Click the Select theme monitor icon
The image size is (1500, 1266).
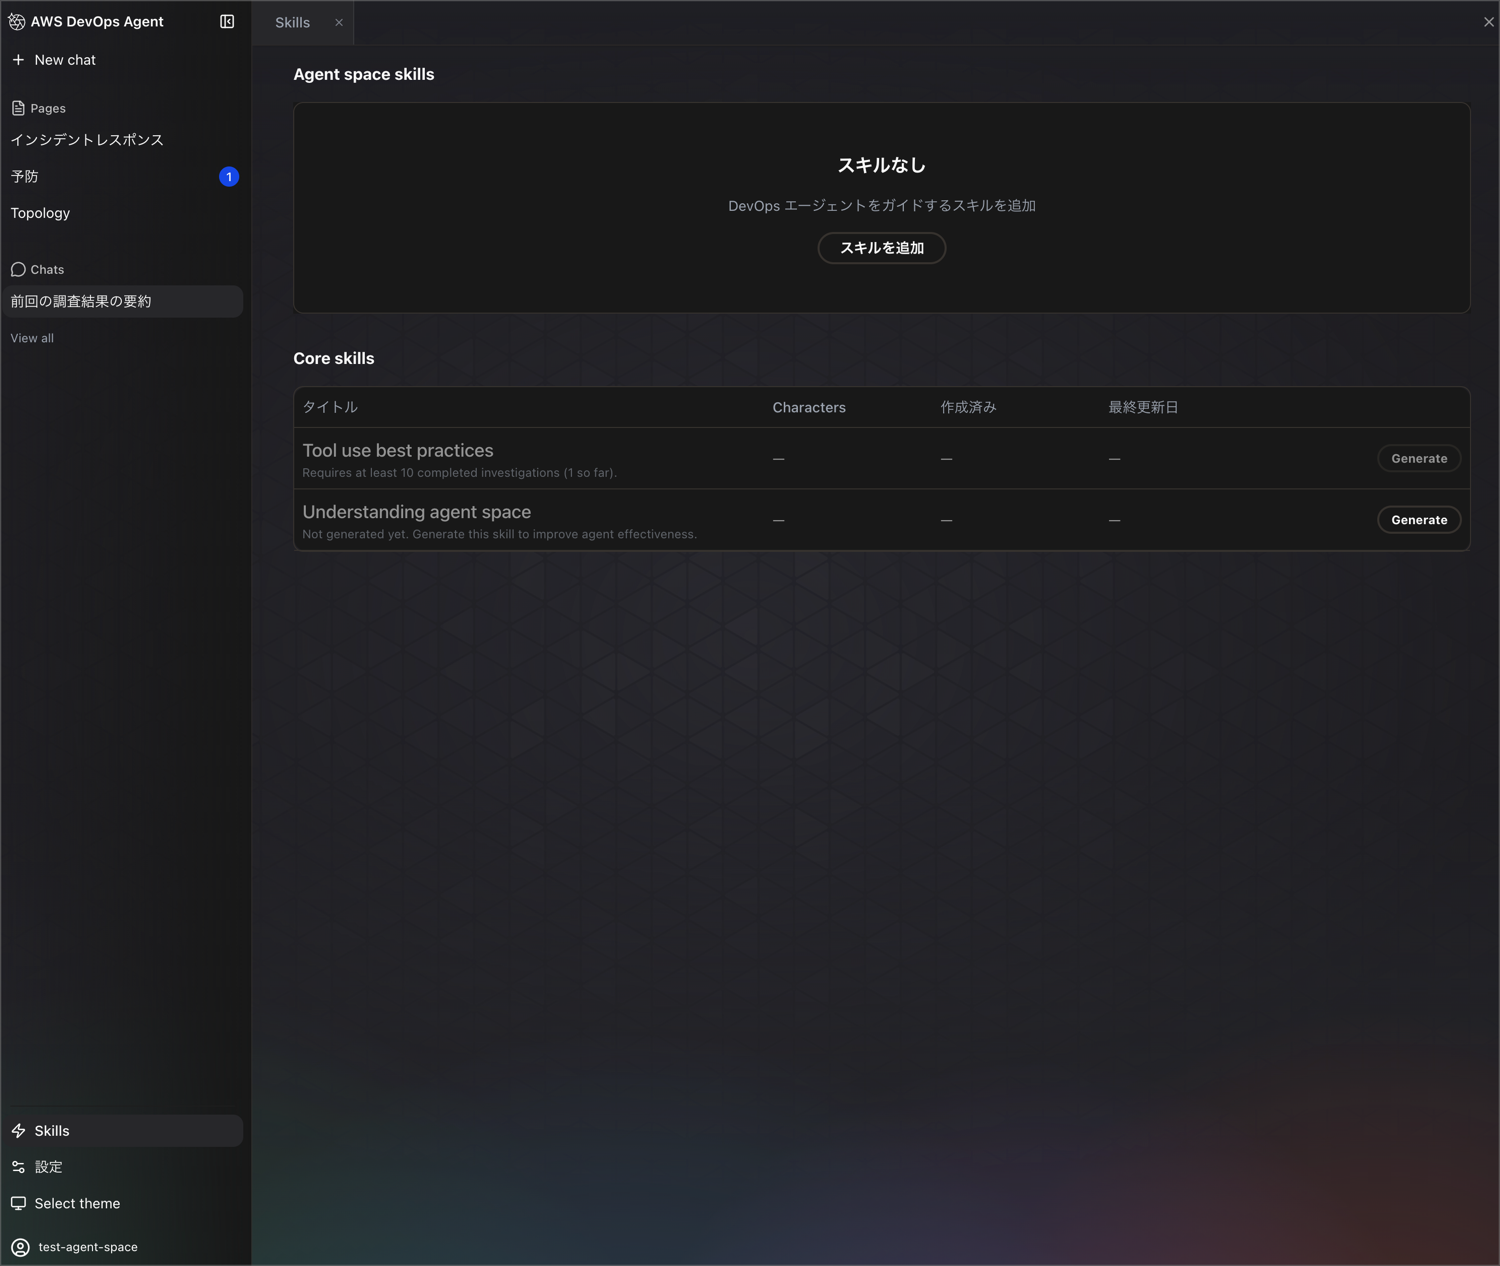pyautogui.click(x=18, y=1203)
